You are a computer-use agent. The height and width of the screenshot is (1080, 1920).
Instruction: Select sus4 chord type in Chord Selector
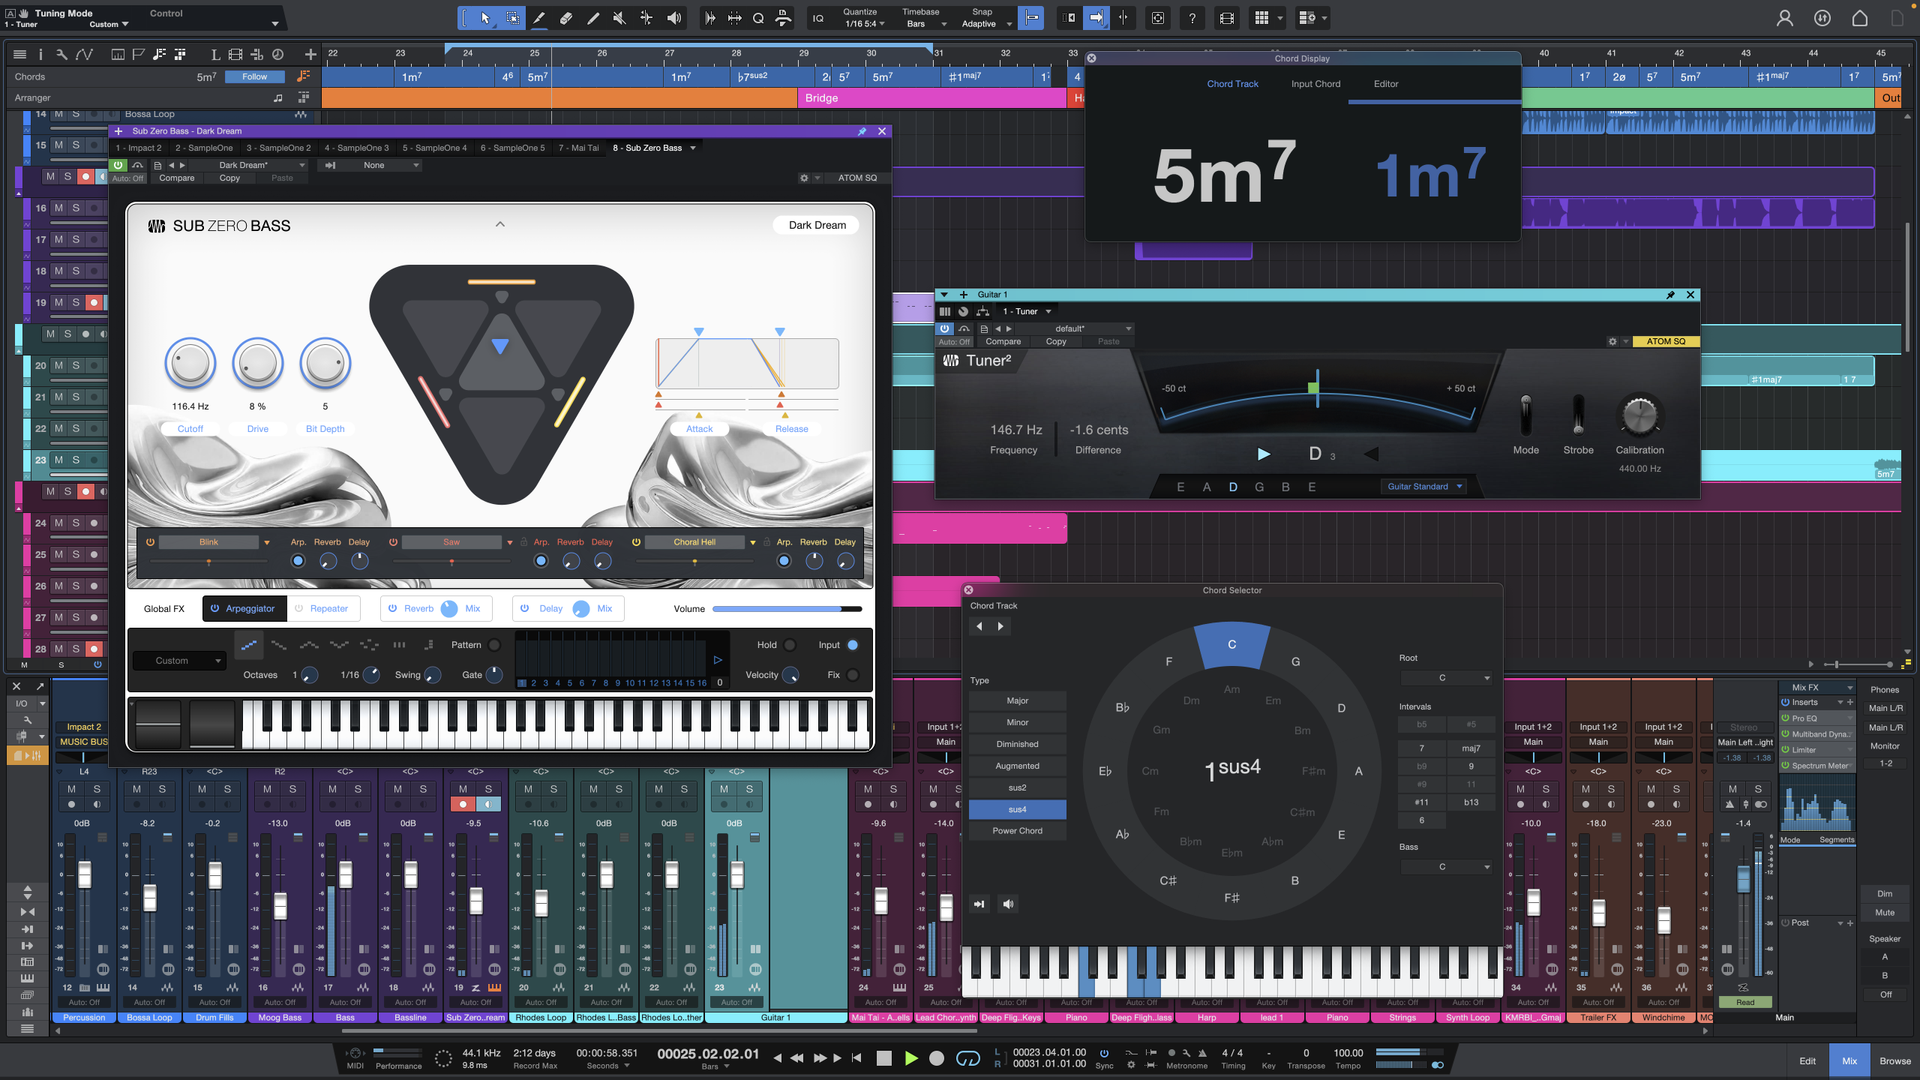click(x=1017, y=809)
